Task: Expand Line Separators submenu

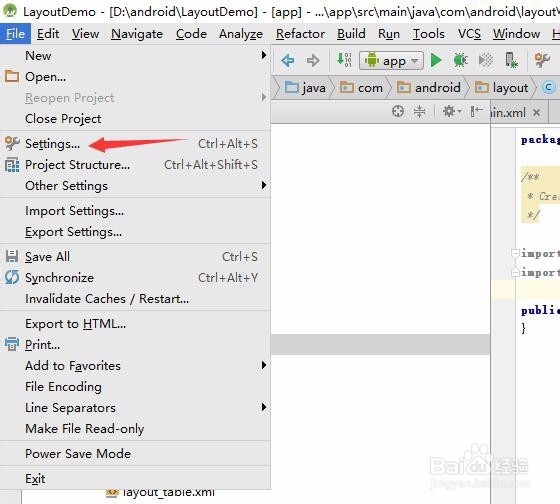Action: click(135, 408)
